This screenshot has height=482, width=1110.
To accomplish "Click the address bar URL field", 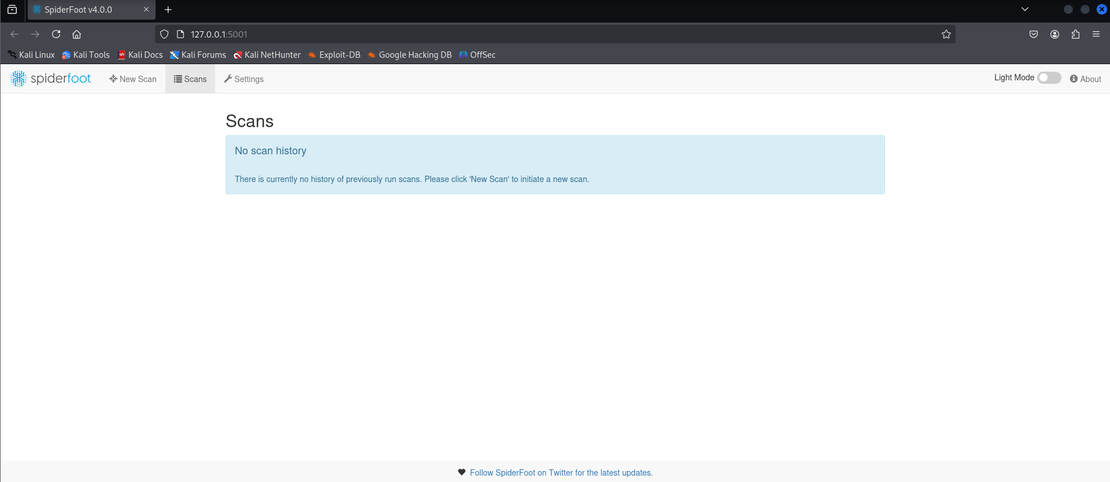I will click(550, 34).
